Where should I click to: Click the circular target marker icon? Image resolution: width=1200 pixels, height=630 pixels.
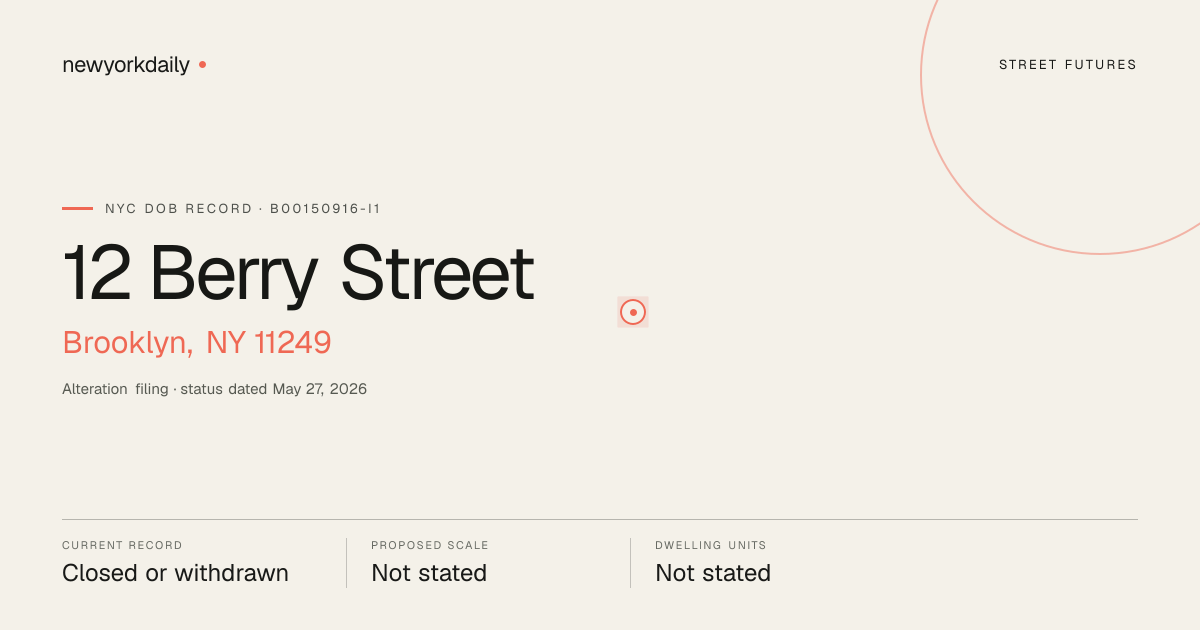coord(633,312)
